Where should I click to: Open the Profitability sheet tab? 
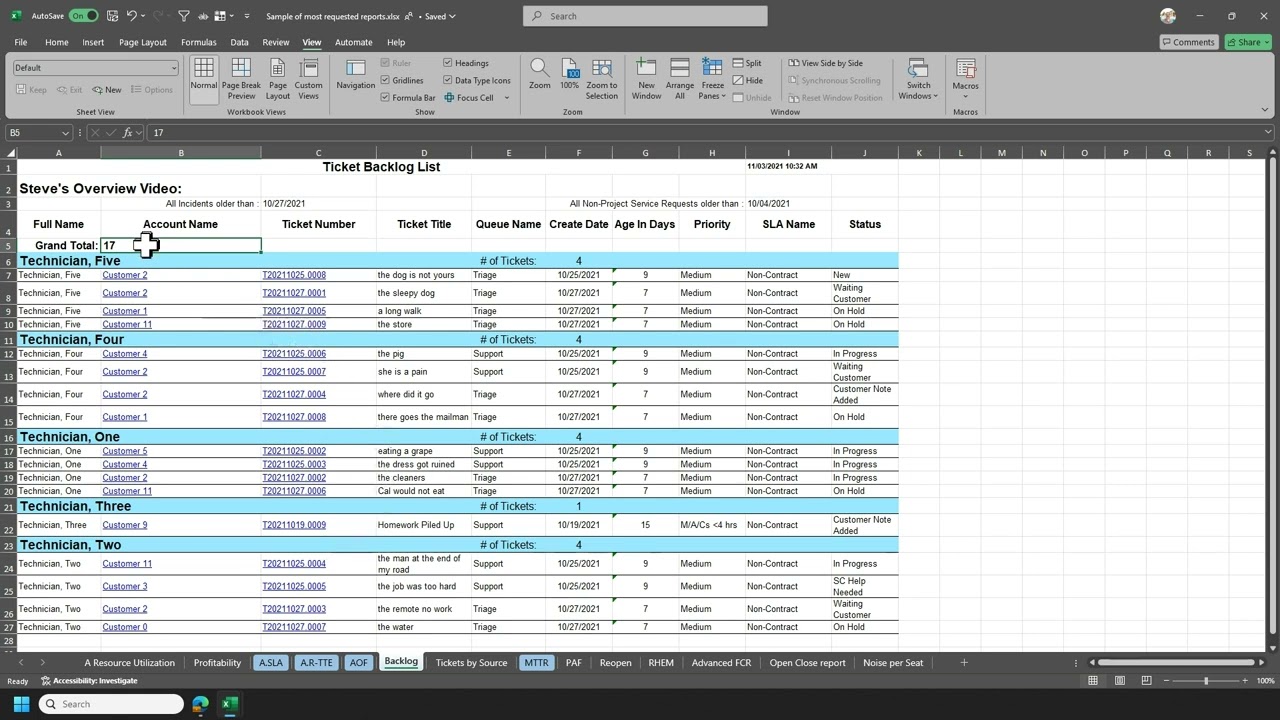point(217,662)
